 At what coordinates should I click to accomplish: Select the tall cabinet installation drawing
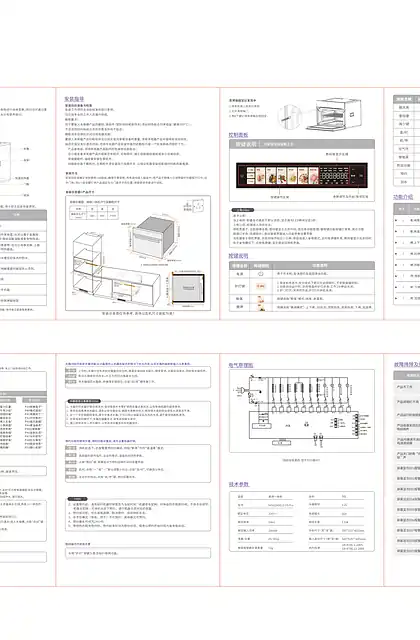click(87, 263)
